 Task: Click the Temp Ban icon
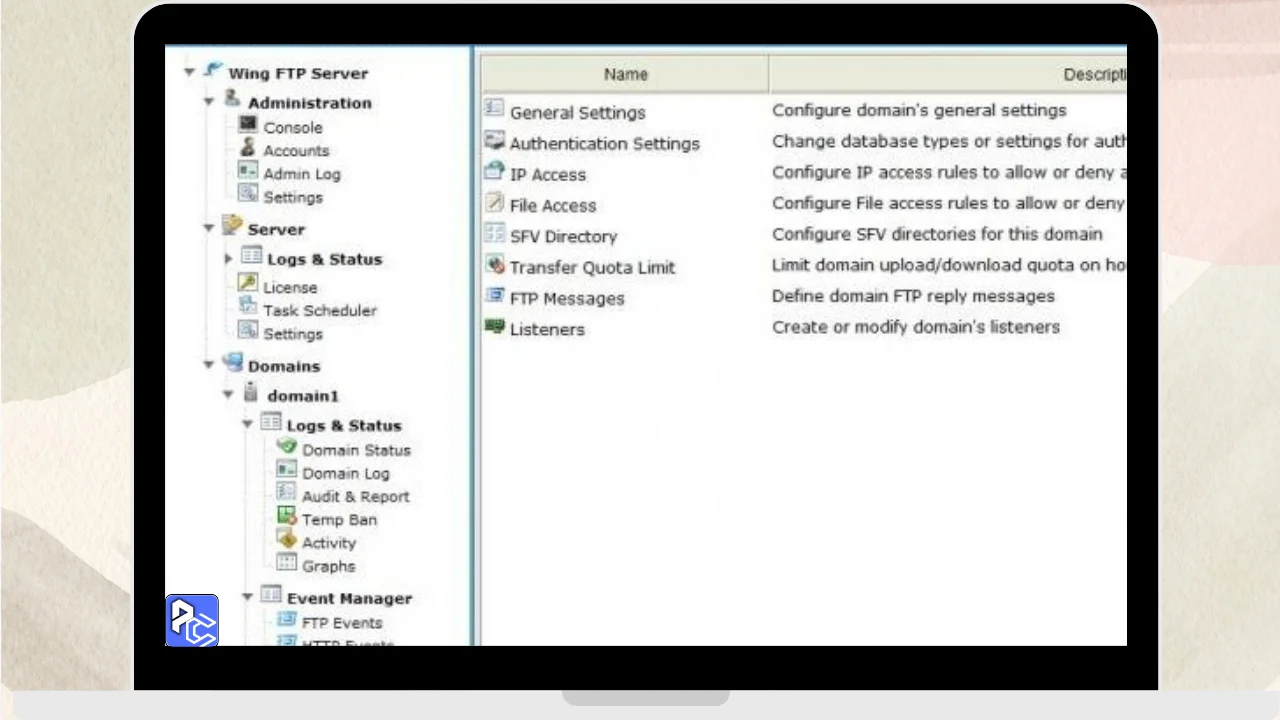[x=286, y=517]
